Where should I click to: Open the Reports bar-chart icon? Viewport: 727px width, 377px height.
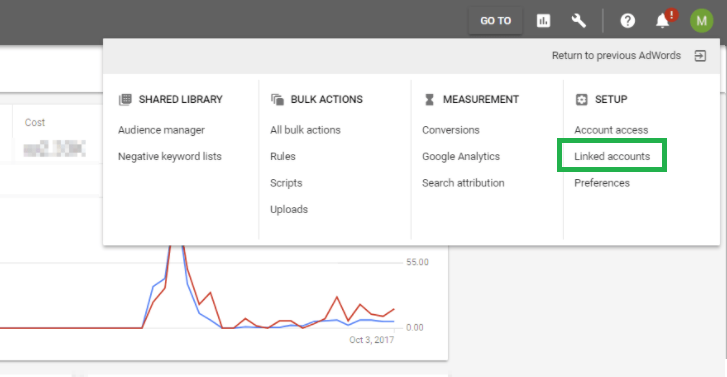click(543, 21)
